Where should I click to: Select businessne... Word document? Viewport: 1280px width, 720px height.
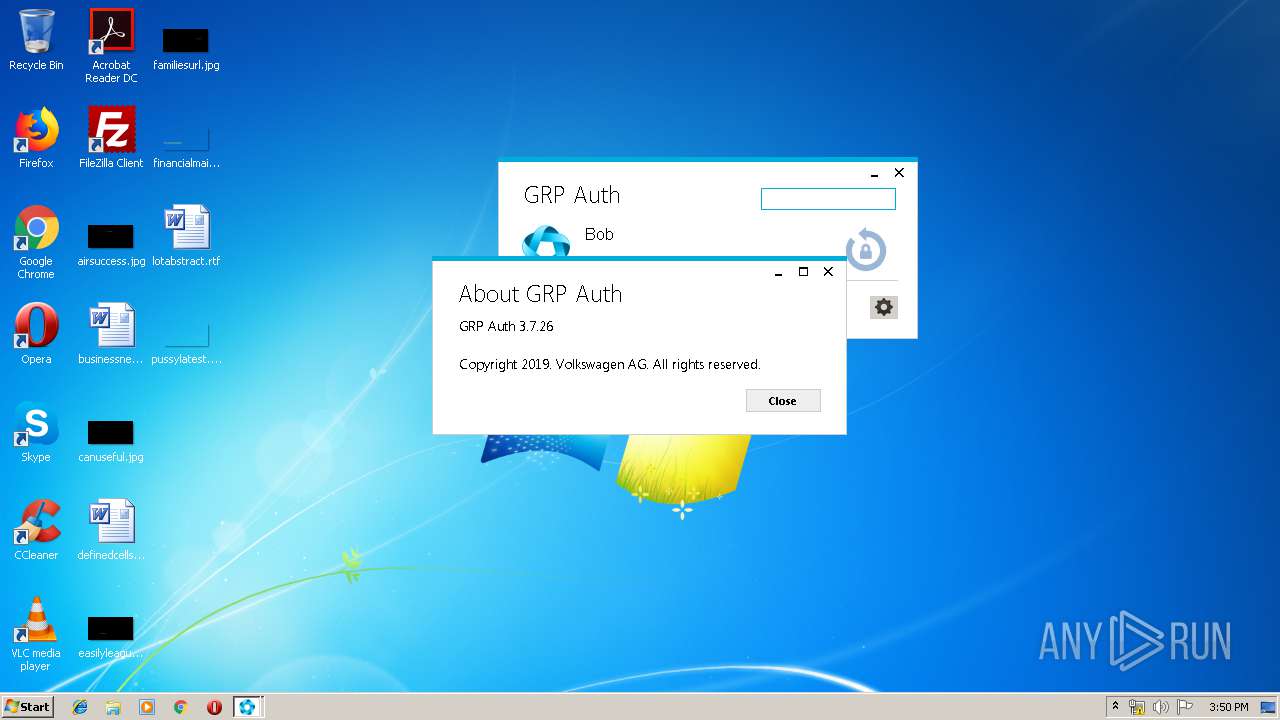coord(111,334)
